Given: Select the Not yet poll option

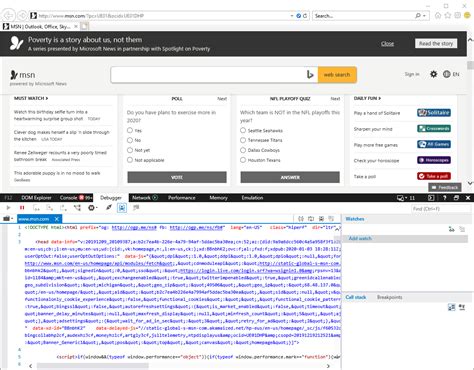Looking at the screenshot, I should [x=130, y=150].
